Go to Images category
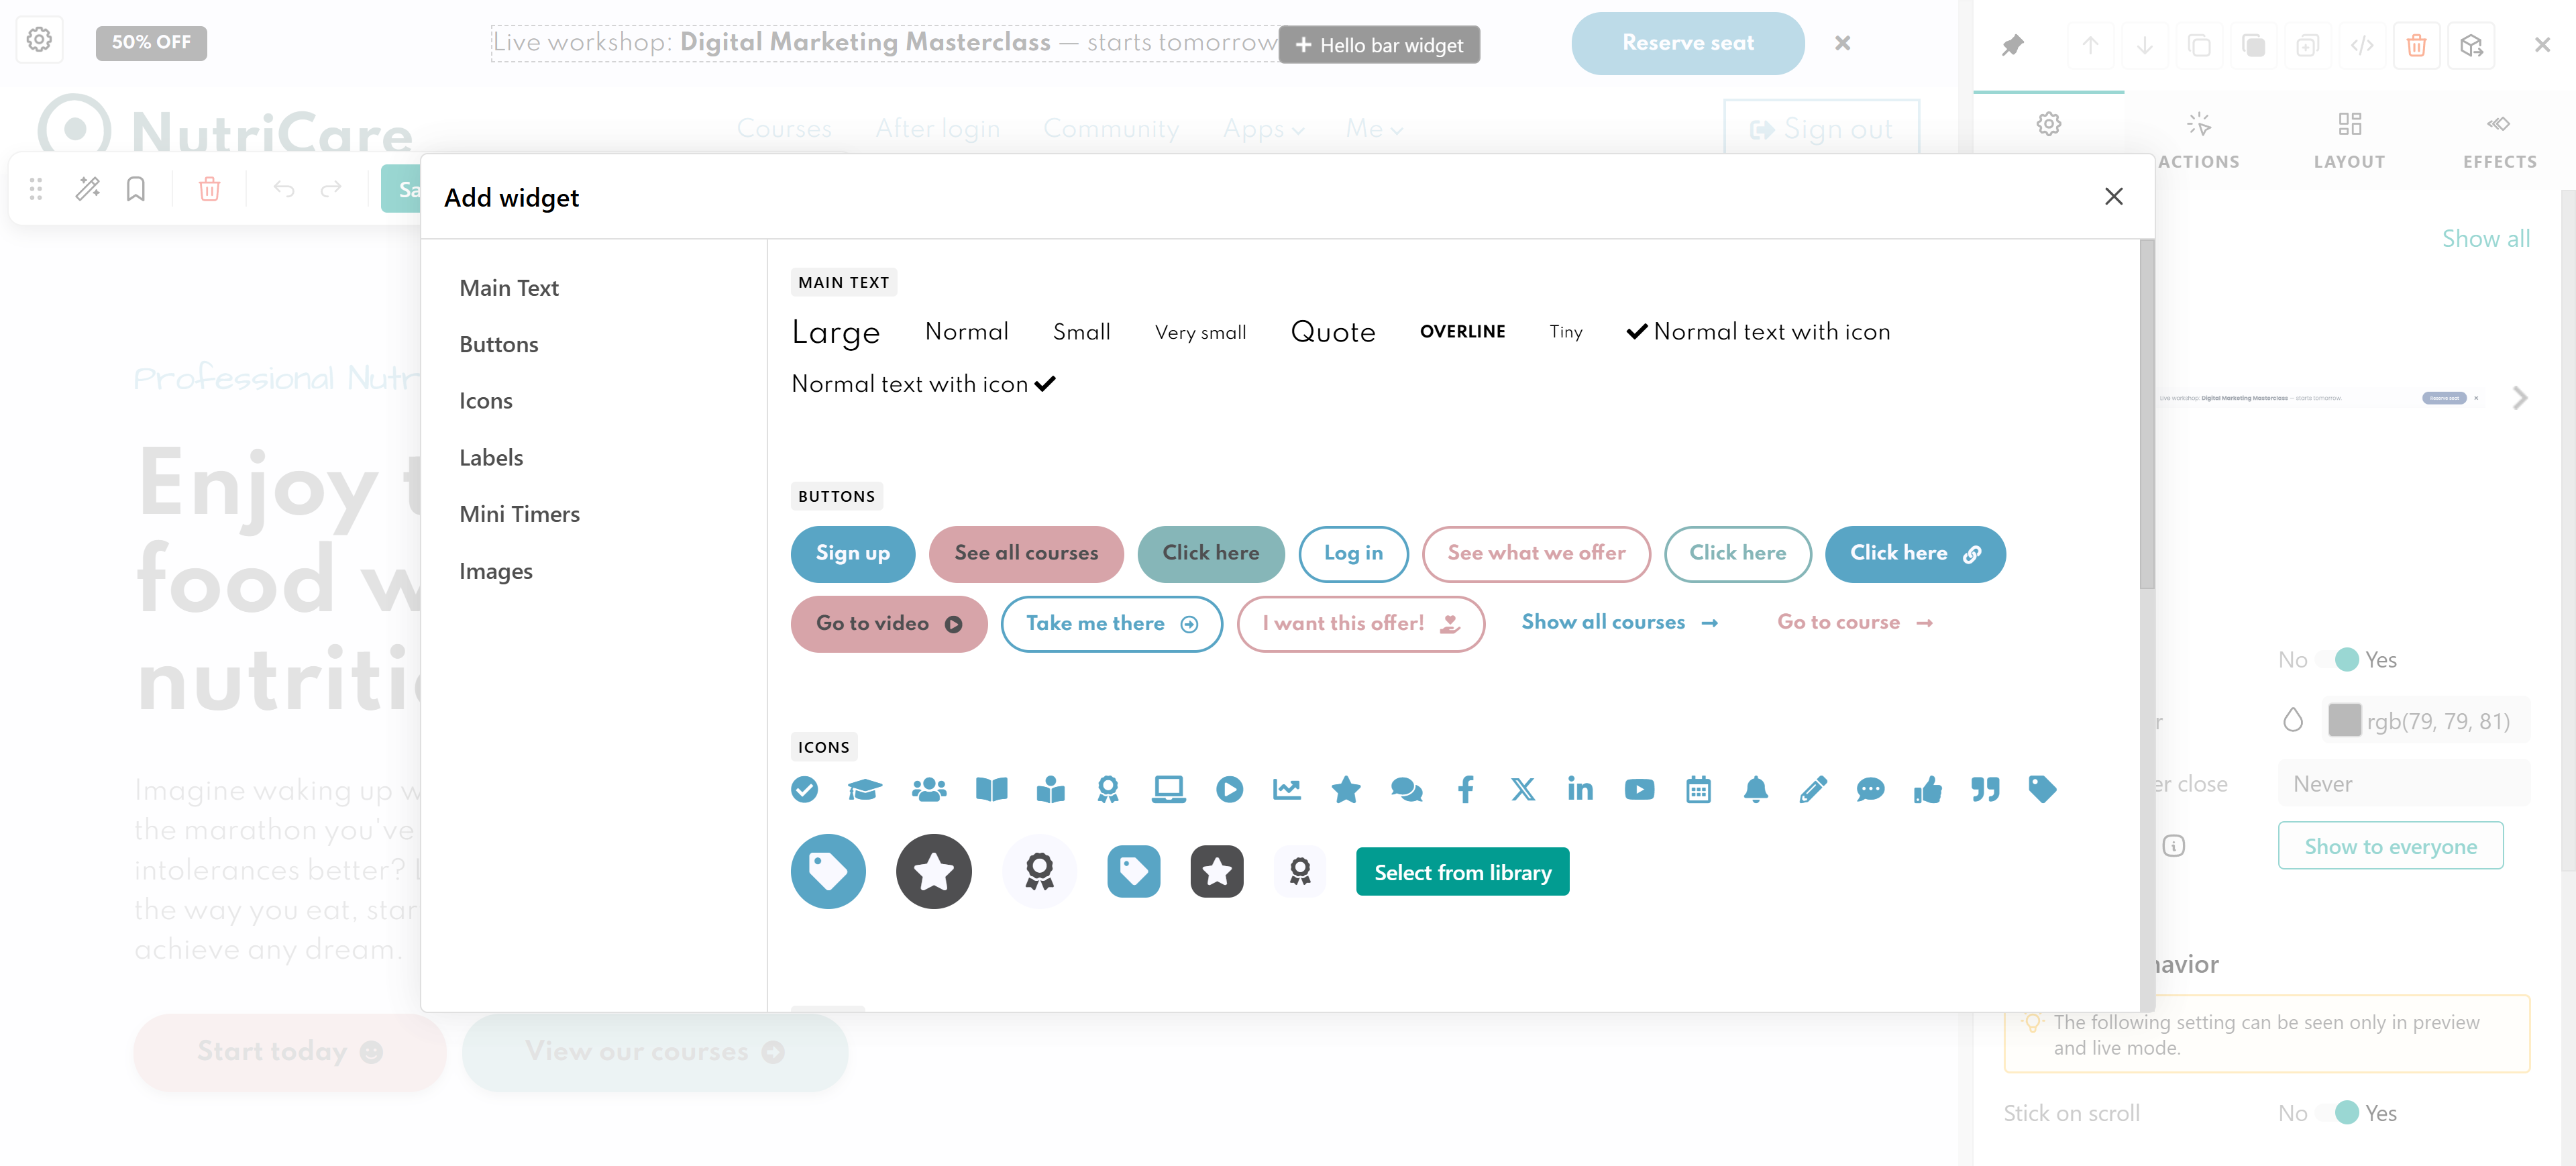The image size is (2576, 1166). pyautogui.click(x=496, y=571)
